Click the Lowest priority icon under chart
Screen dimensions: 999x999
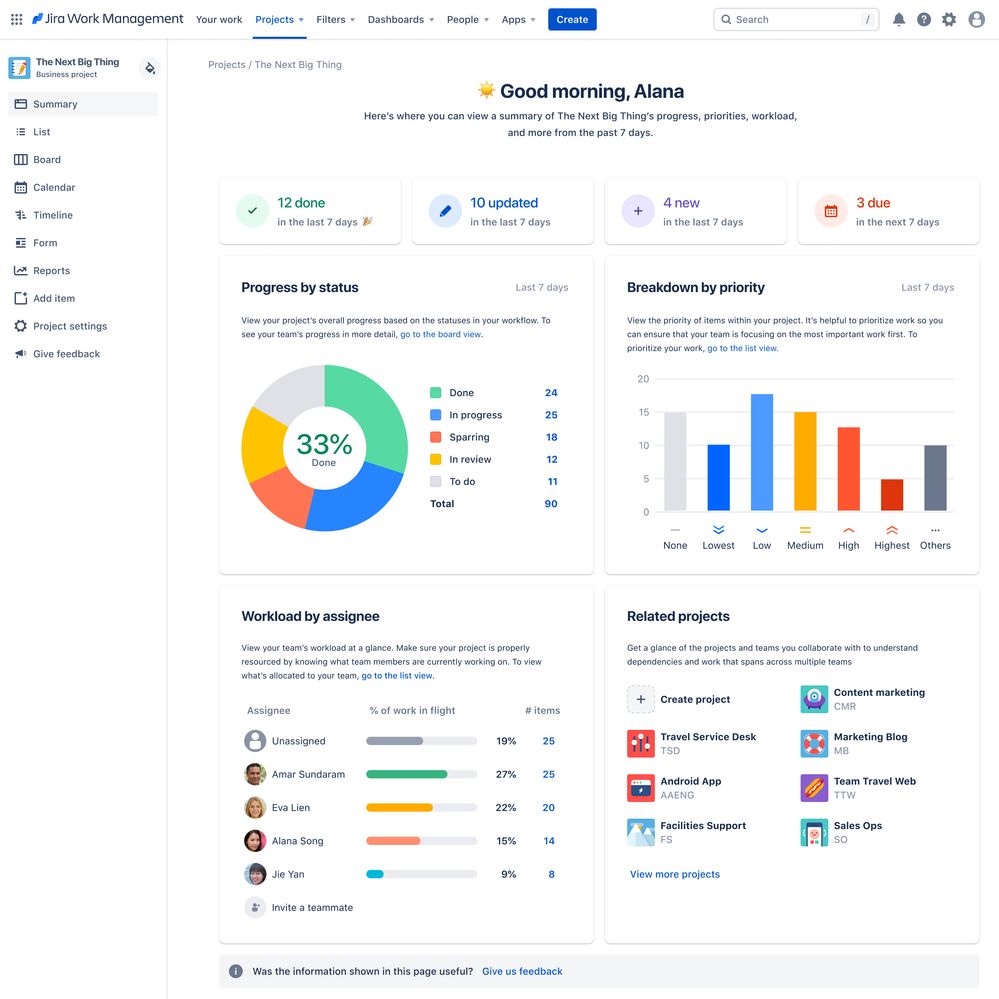[x=718, y=529]
